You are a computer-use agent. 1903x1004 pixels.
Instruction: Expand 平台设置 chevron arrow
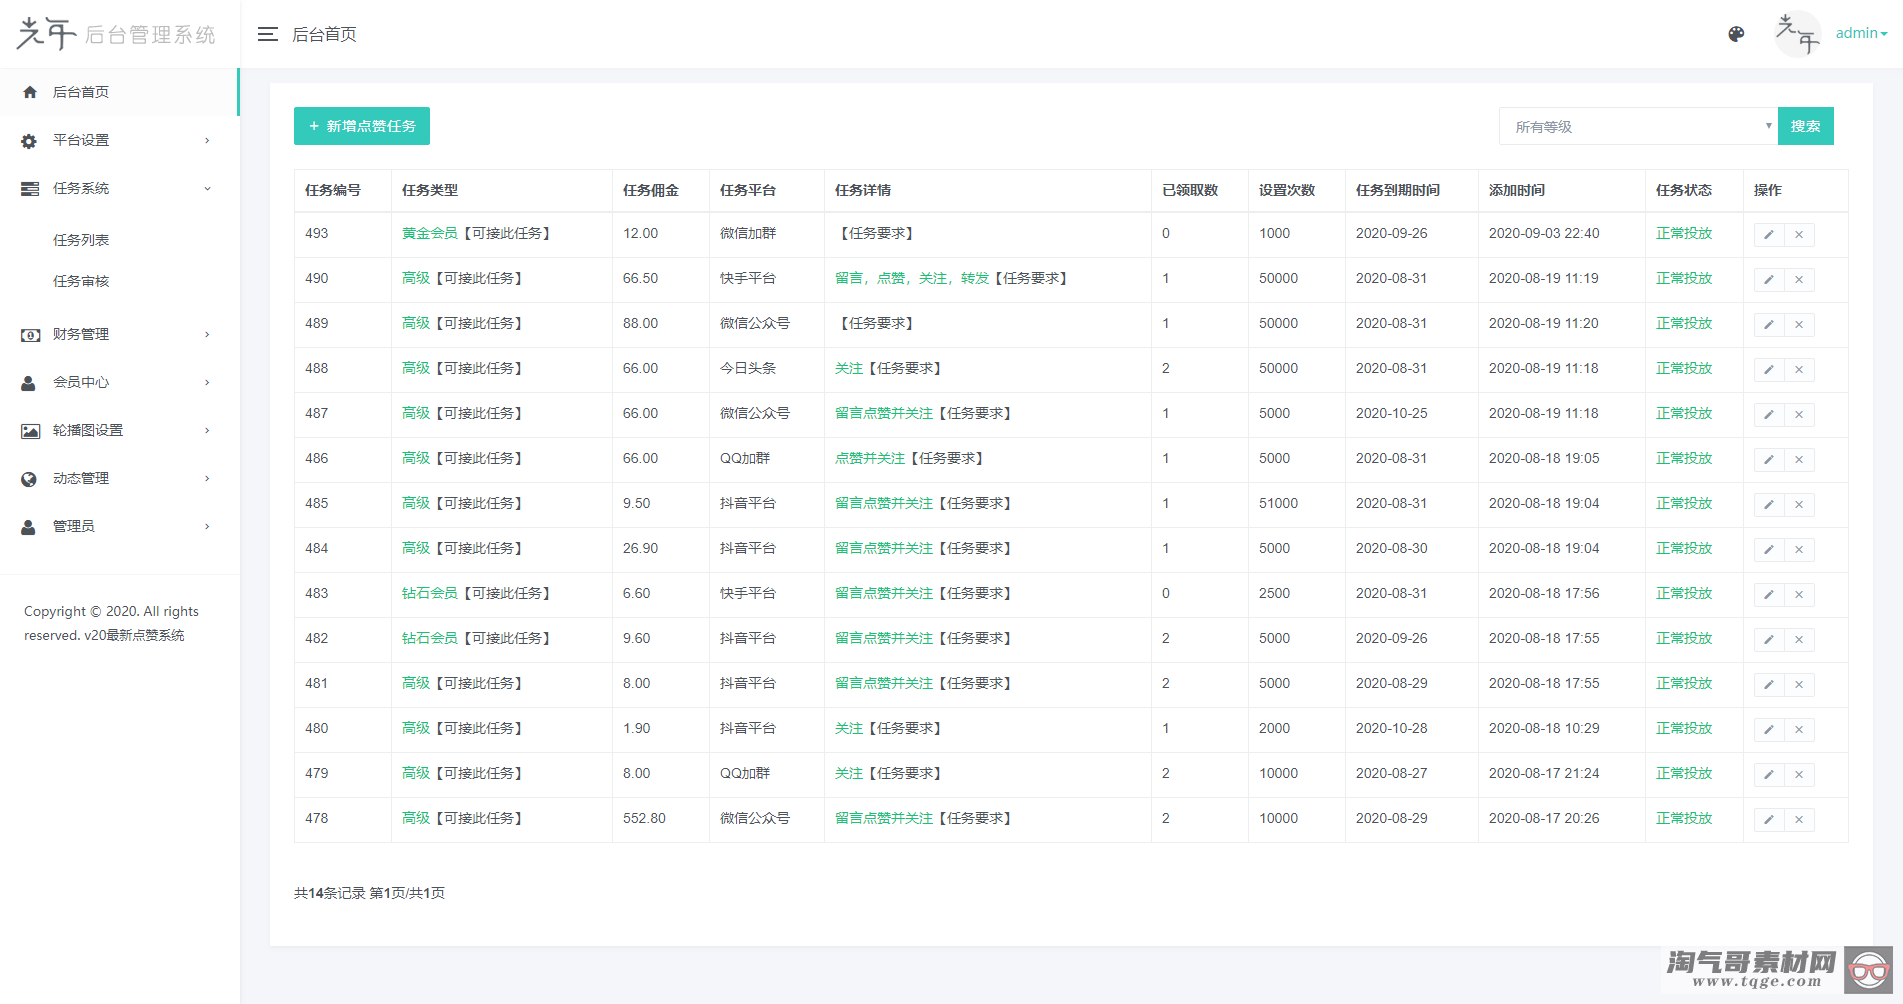pos(207,141)
